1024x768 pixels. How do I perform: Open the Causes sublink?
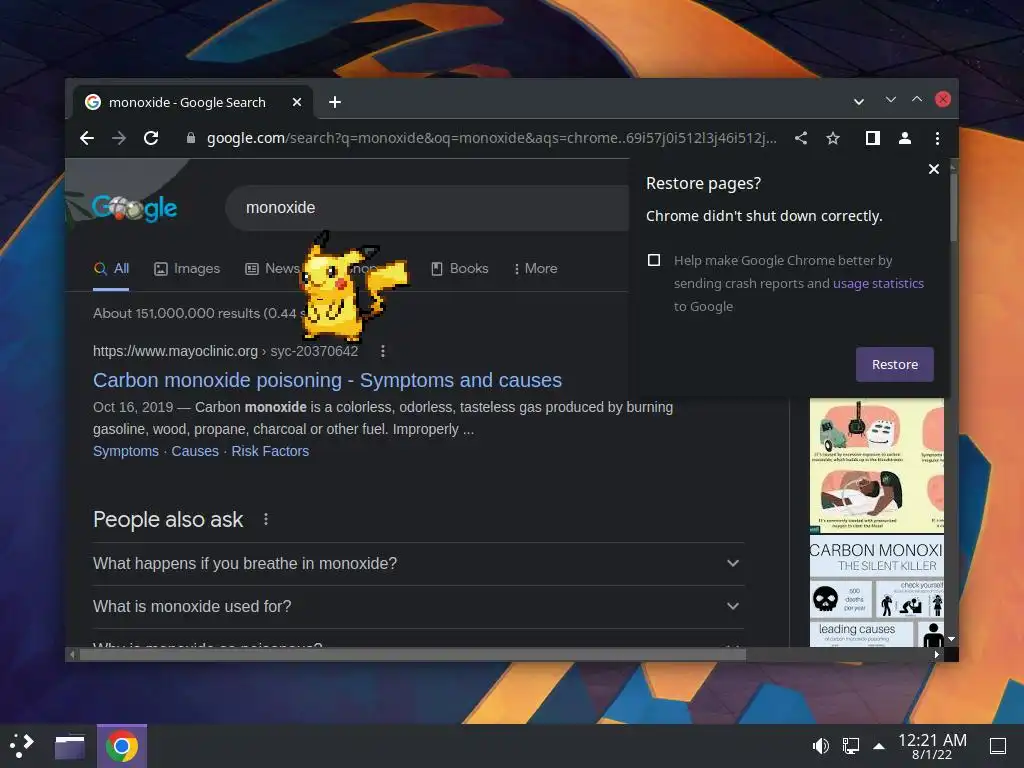[195, 451]
